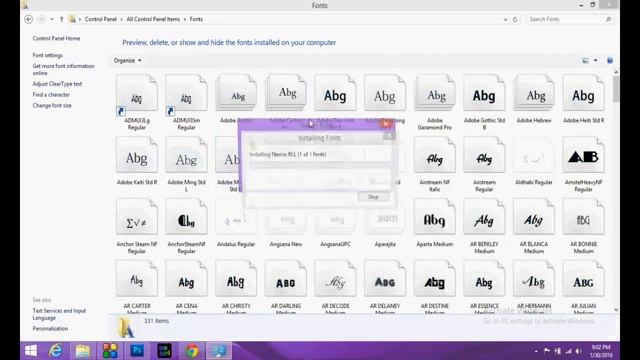
Task: Open Get more font information online
Action: pos(63,69)
